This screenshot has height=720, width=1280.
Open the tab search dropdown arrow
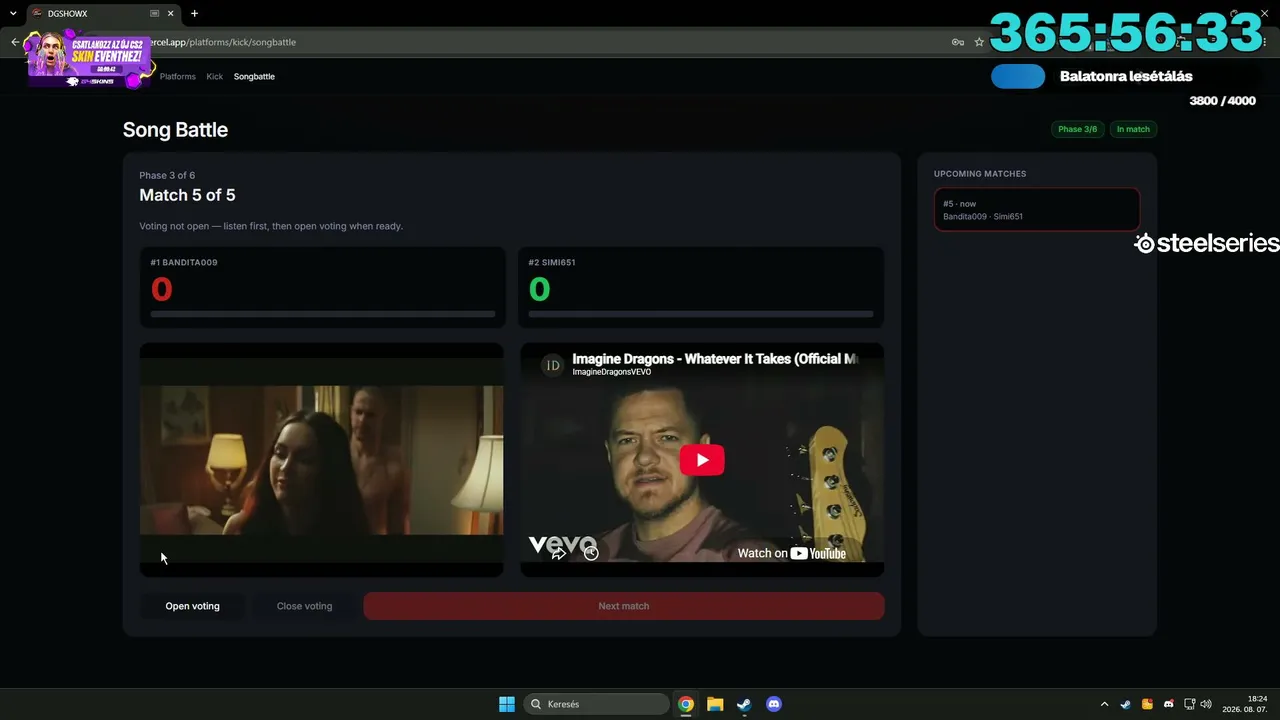click(13, 14)
